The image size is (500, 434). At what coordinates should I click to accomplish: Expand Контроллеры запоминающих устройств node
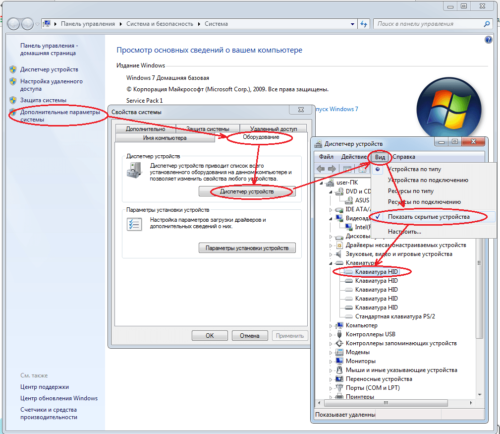pos(331,343)
